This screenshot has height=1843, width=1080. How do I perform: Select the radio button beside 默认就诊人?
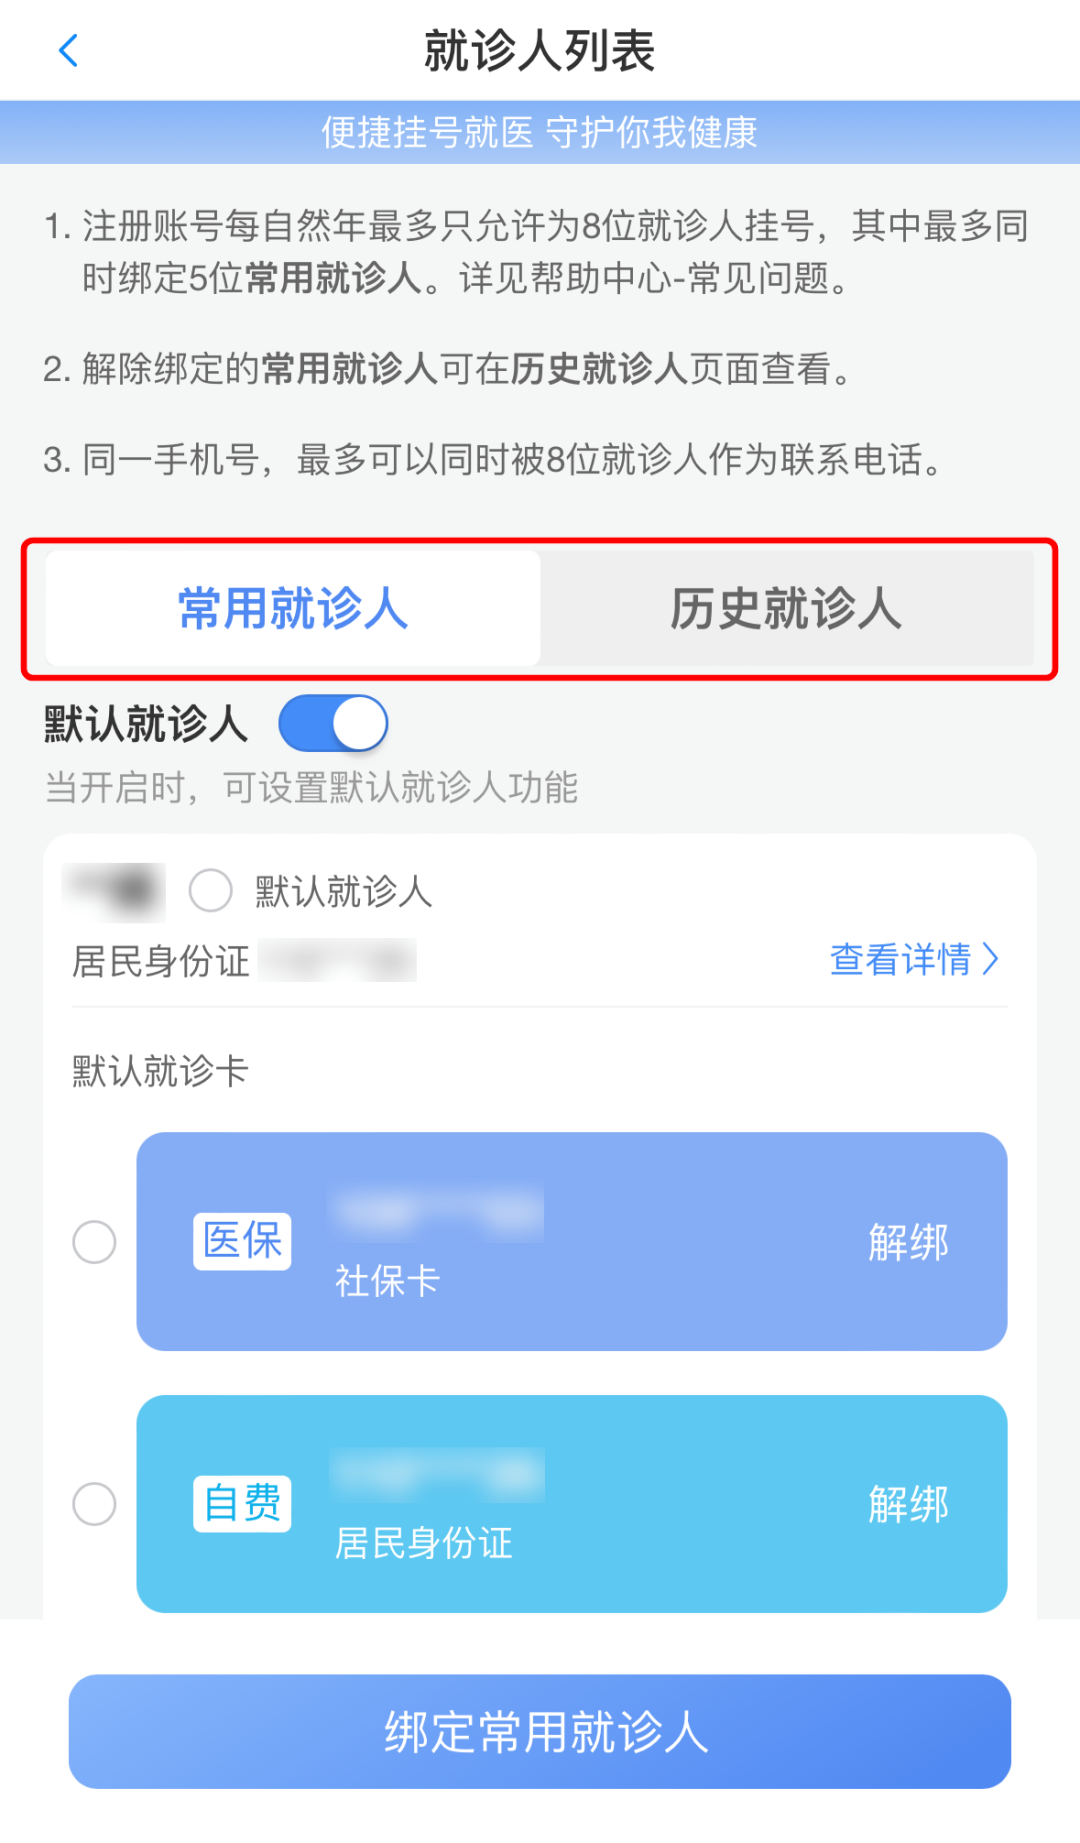(210, 891)
